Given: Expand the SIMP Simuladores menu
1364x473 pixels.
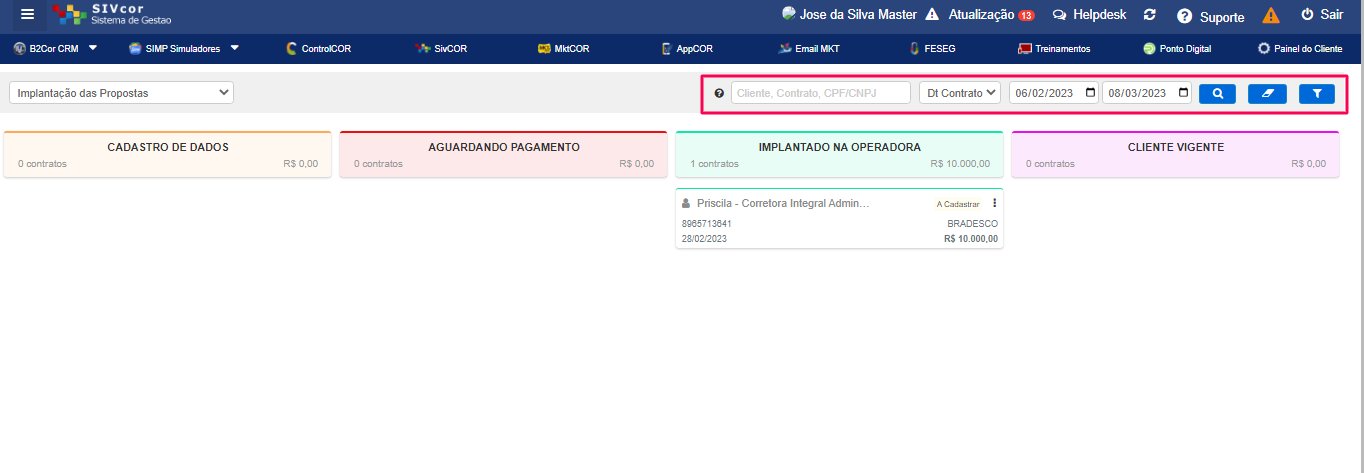Looking at the screenshot, I should [x=184, y=48].
